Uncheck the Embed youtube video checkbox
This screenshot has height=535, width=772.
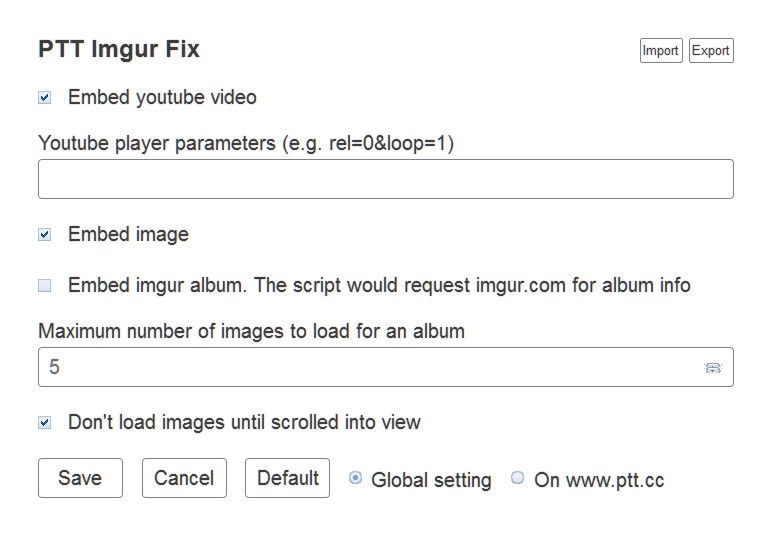pyautogui.click(x=45, y=98)
